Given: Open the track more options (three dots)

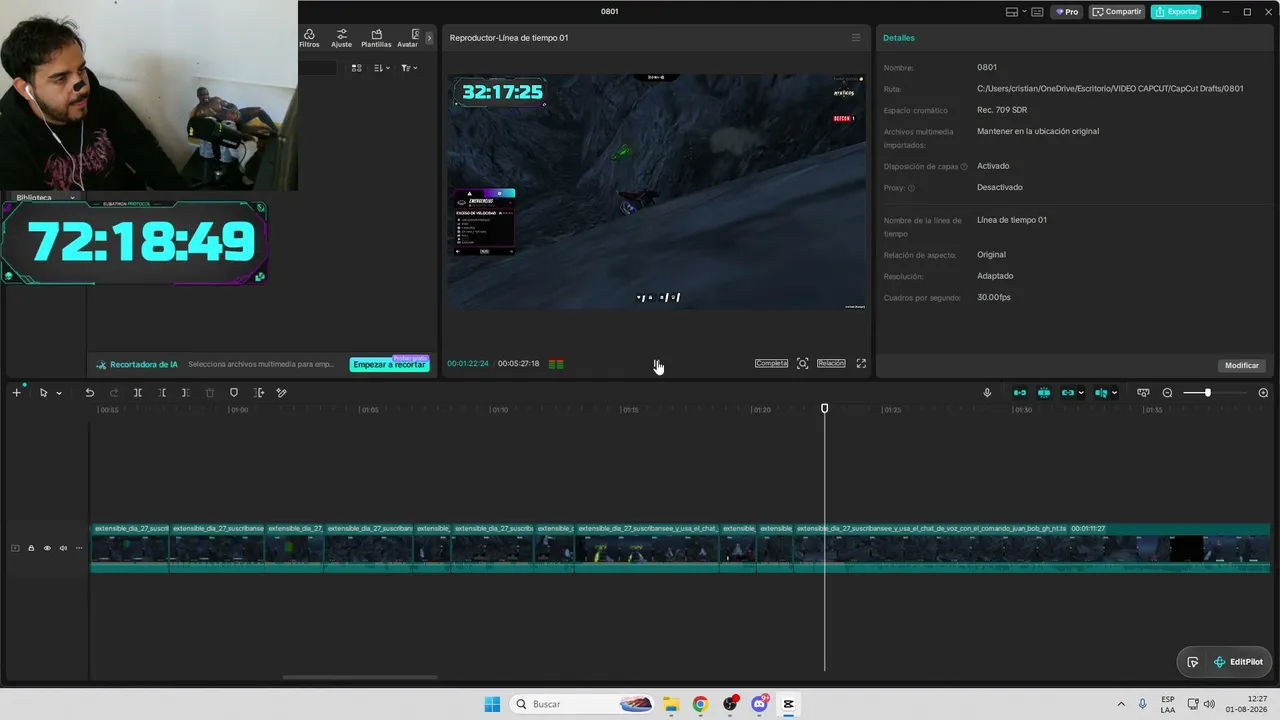Looking at the screenshot, I should [x=79, y=548].
